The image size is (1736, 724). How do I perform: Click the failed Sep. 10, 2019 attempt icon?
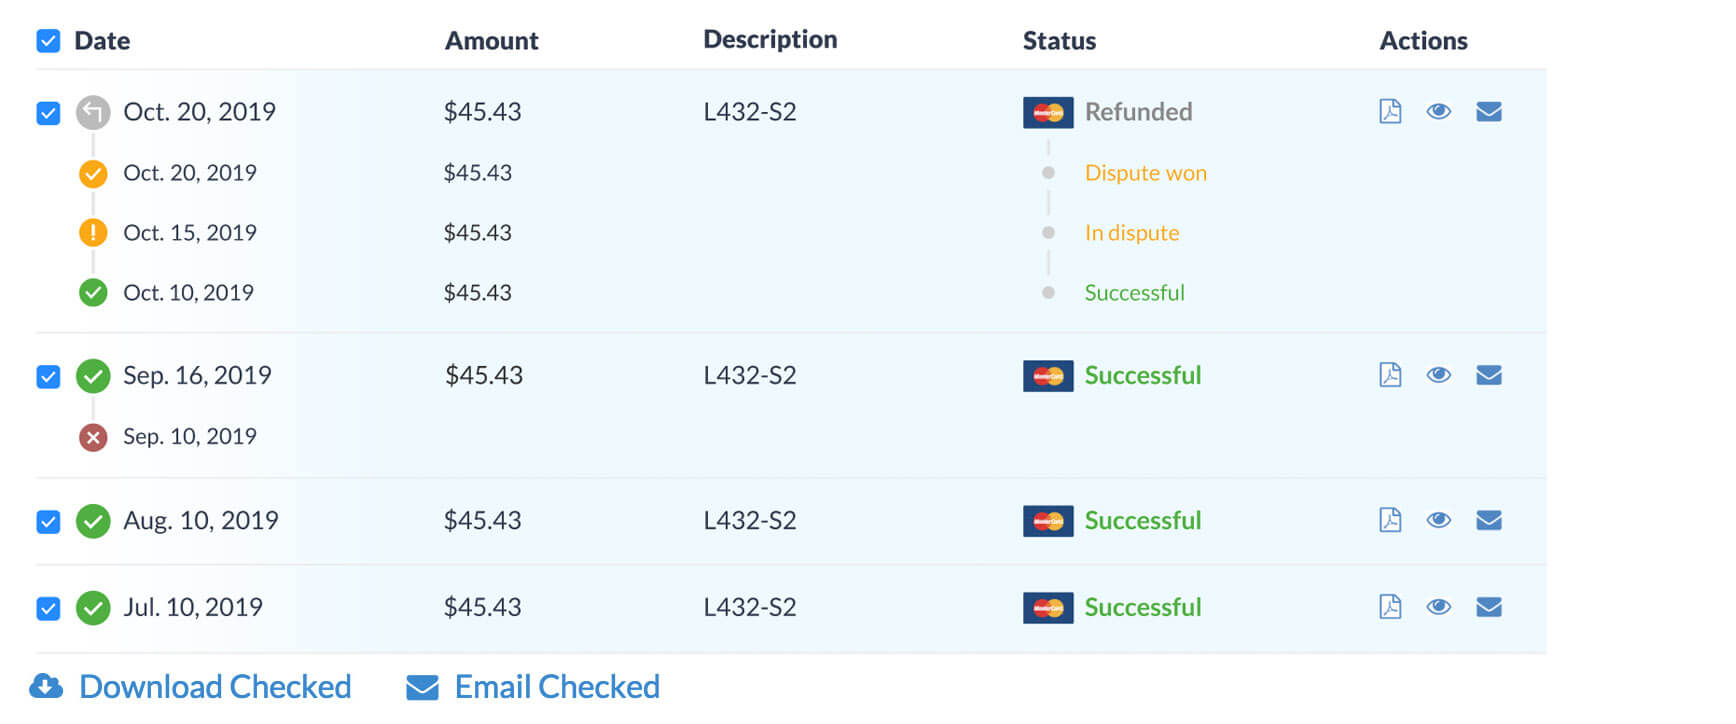point(93,437)
